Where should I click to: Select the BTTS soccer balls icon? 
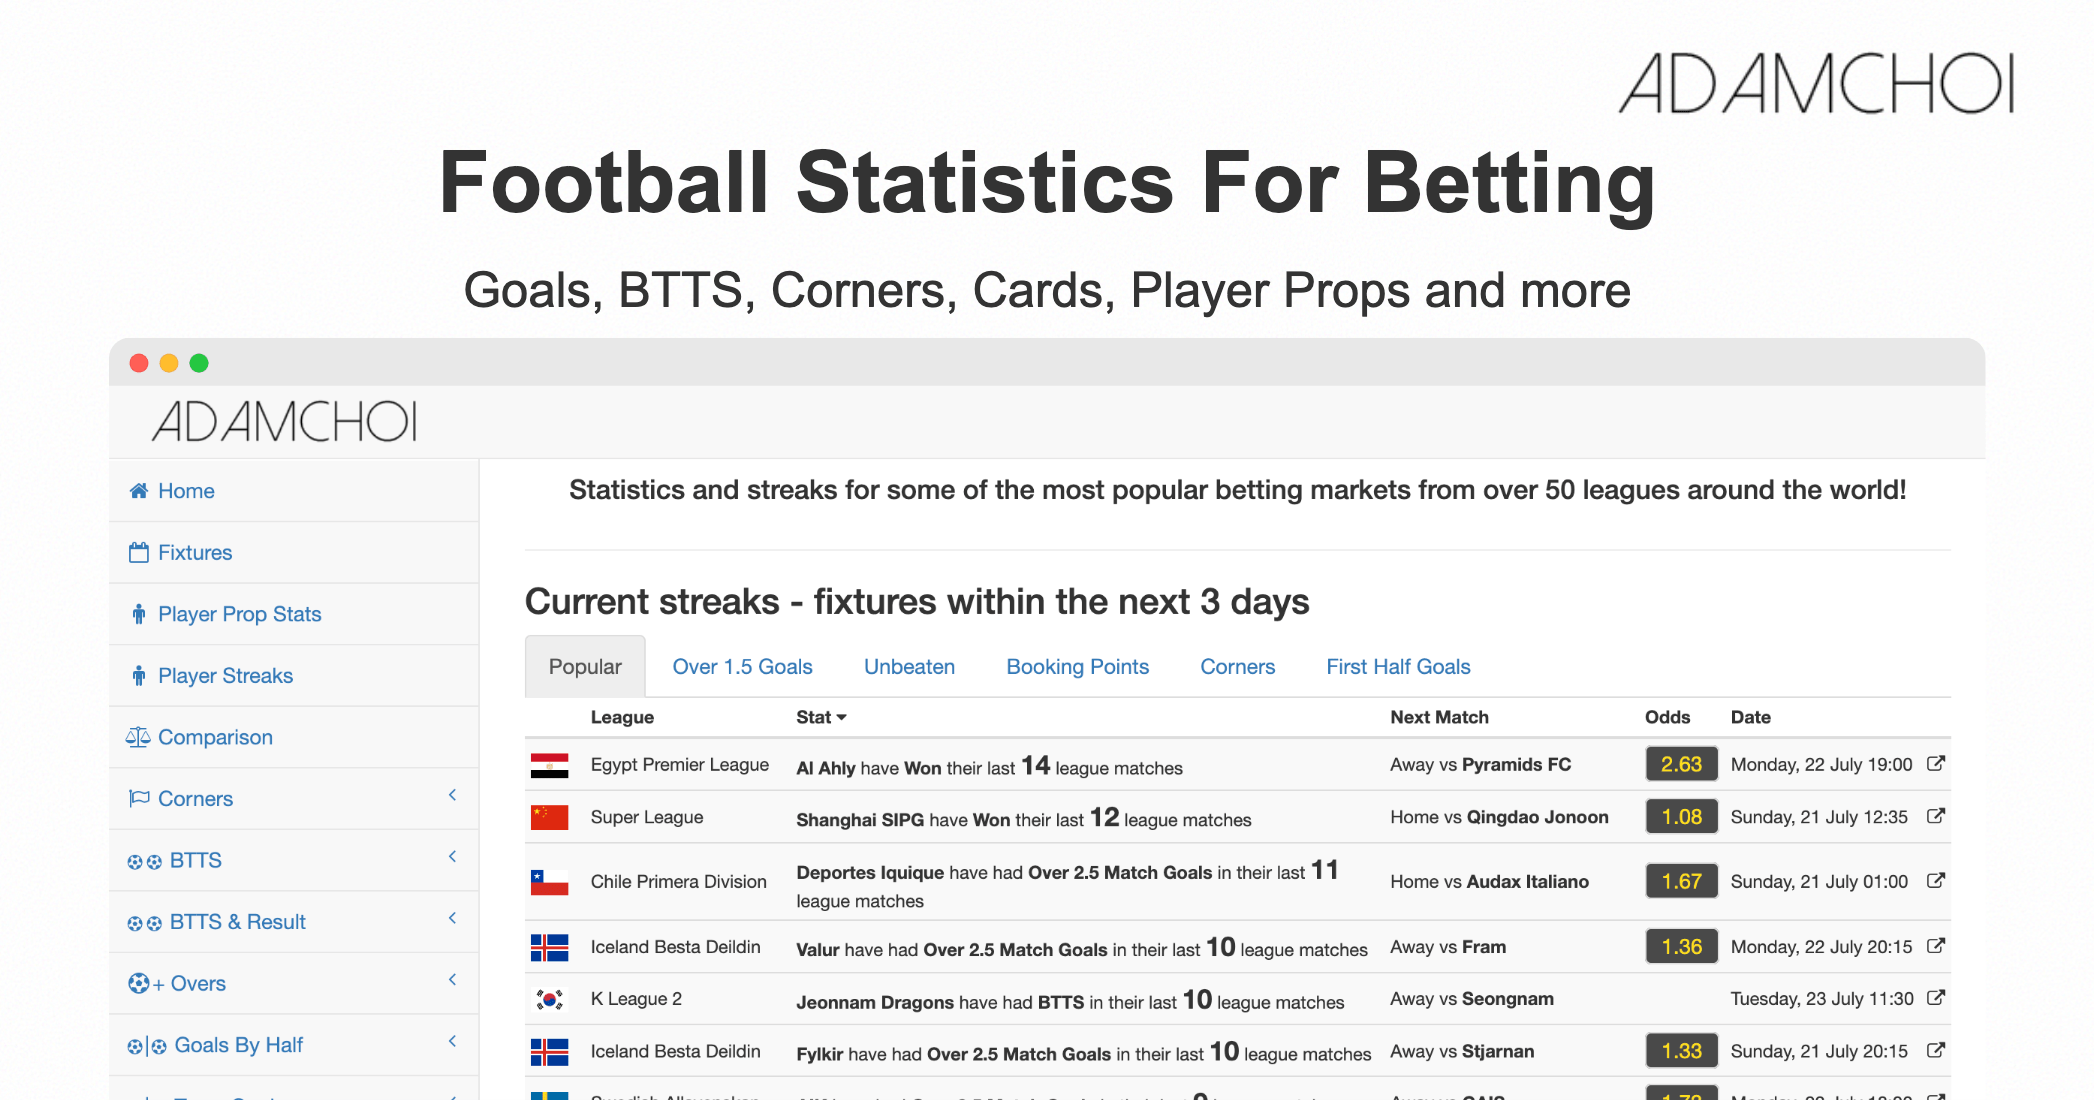pyautogui.click(x=144, y=859)
